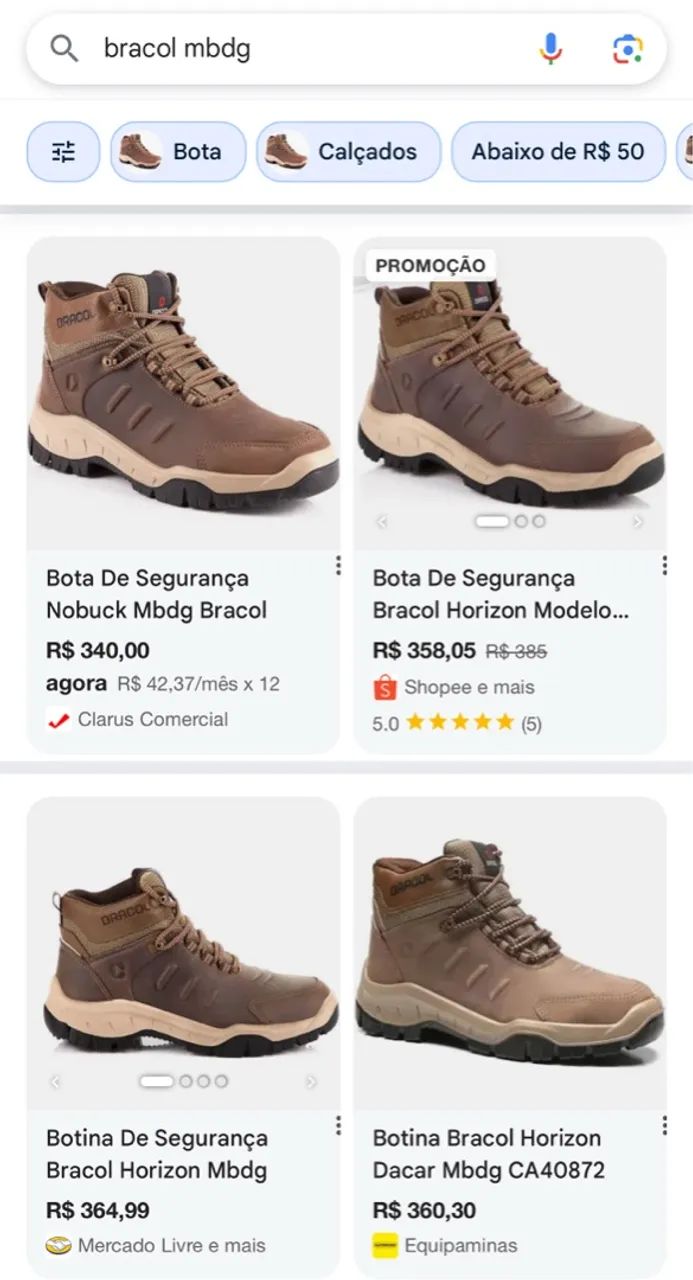693x1280 pixels.
Task: Click the magnifying glass search icon
Action: click(x=63, y=47)
